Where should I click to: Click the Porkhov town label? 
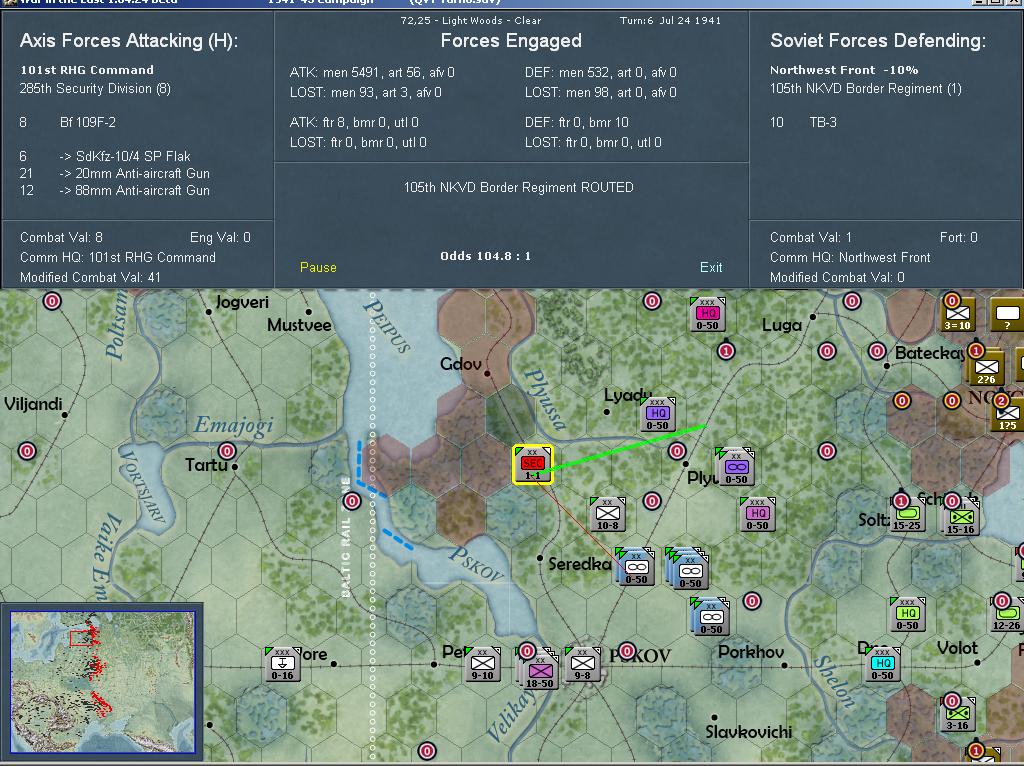click(x=750, y=652)
